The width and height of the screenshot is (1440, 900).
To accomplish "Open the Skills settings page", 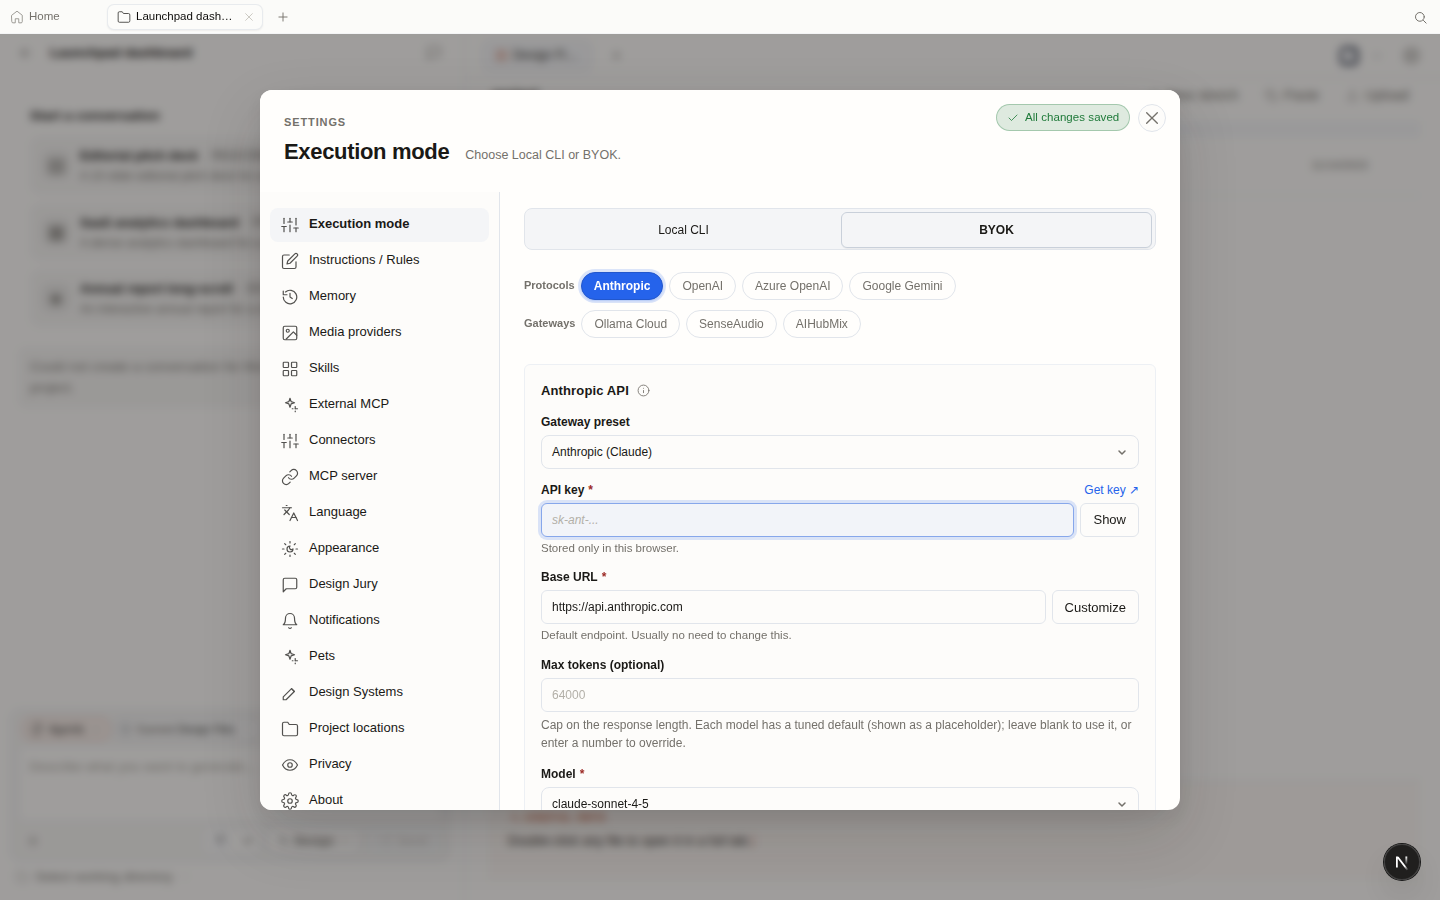I will pos(379,369).
